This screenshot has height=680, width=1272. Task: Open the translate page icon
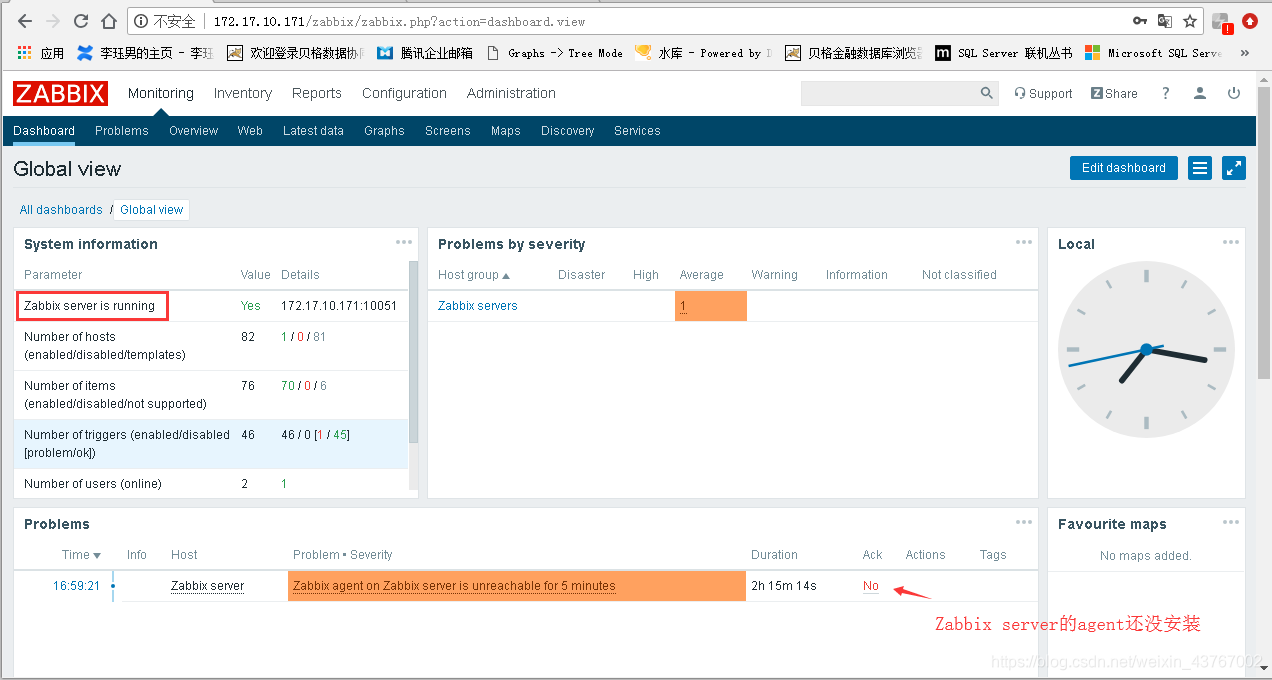tap(1165, 21)
